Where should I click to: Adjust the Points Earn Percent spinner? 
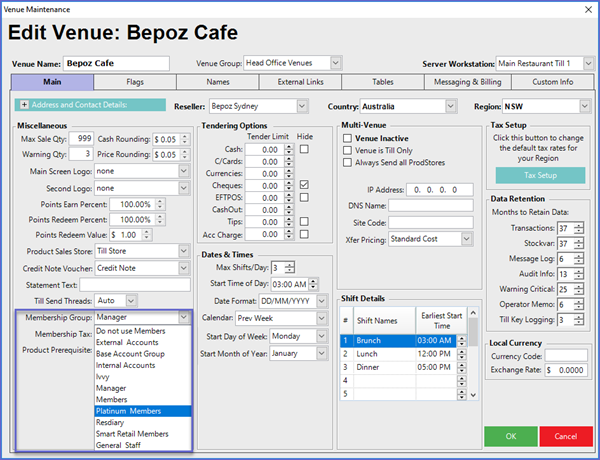pos(160,204)
